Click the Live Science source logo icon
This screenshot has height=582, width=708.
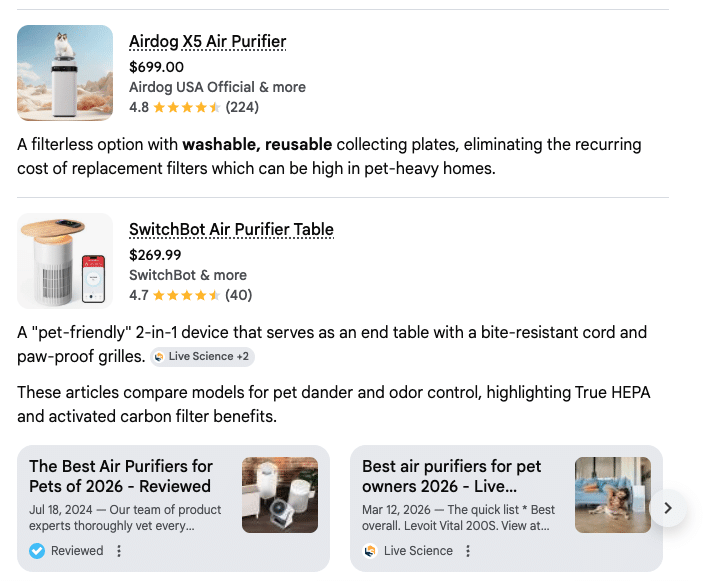pos(370,551)
